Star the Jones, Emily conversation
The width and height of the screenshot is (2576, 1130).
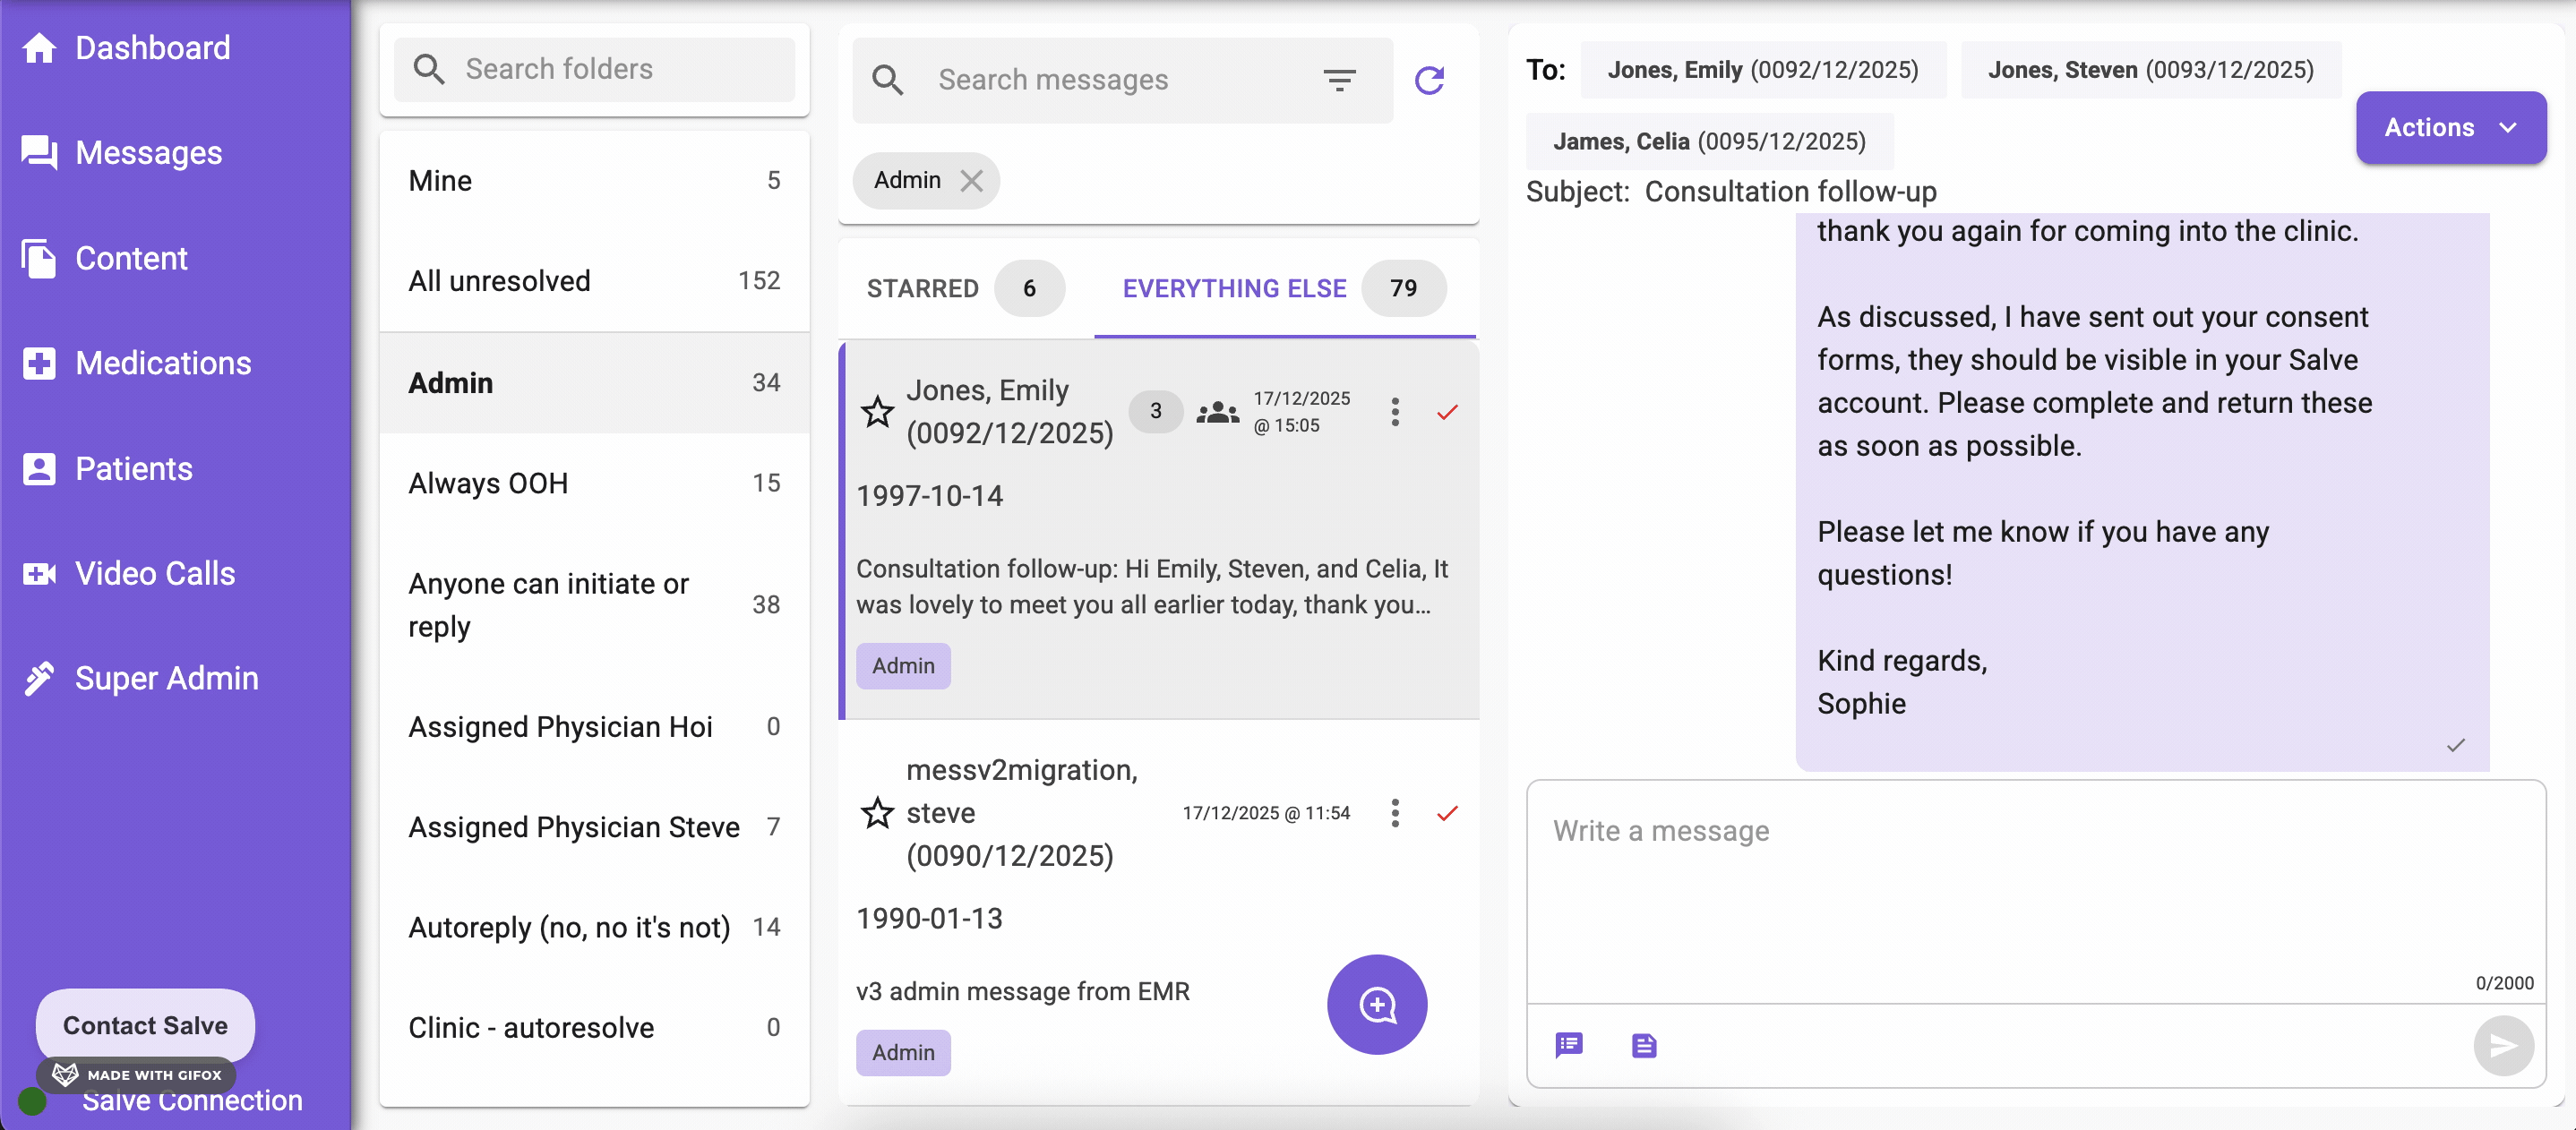click(877, 411)
